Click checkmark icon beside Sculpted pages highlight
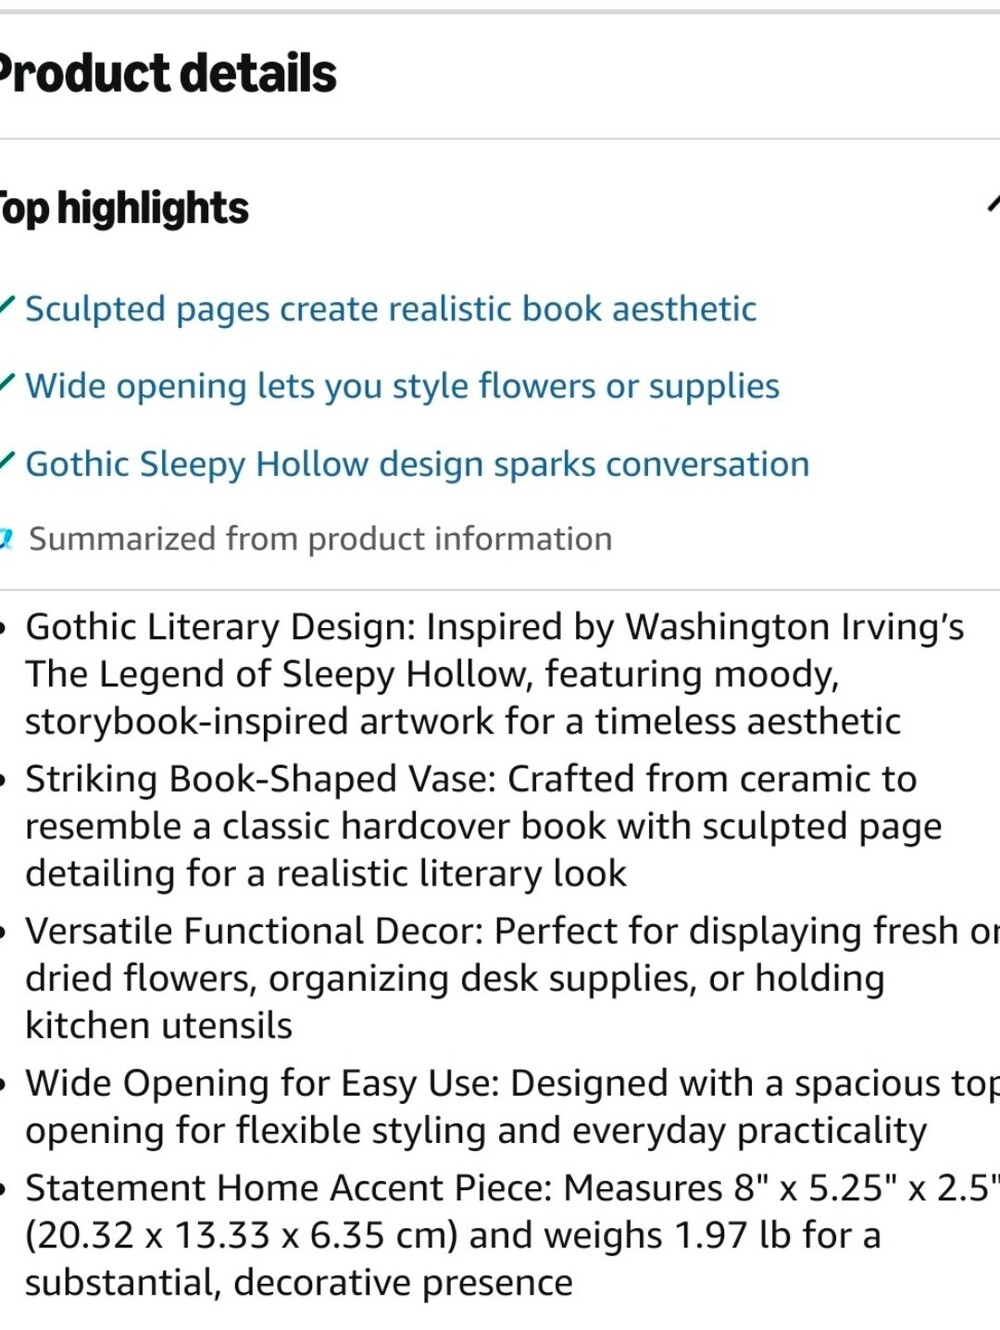Image resolution: width=1000 pixels, height=1330 pixels. tap(6, 304)
